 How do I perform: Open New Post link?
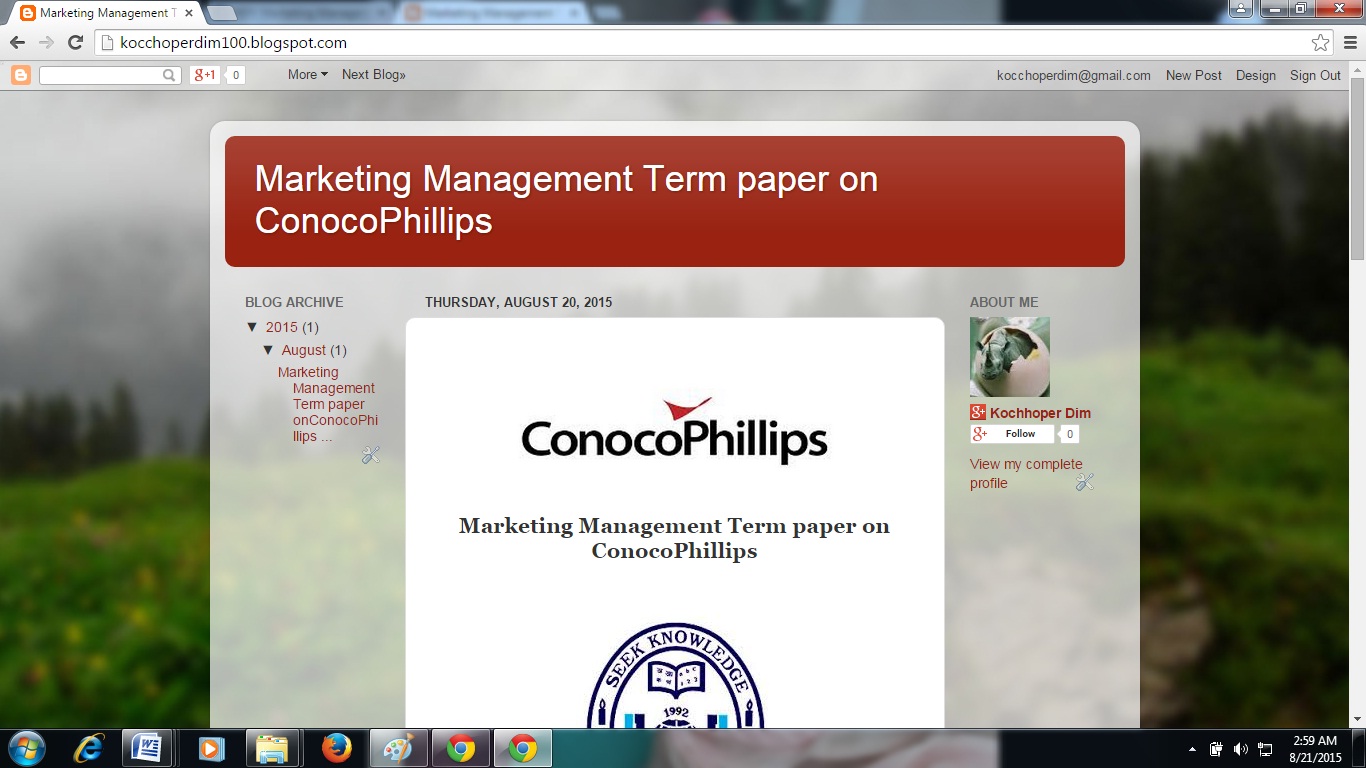pos(1194,75)
